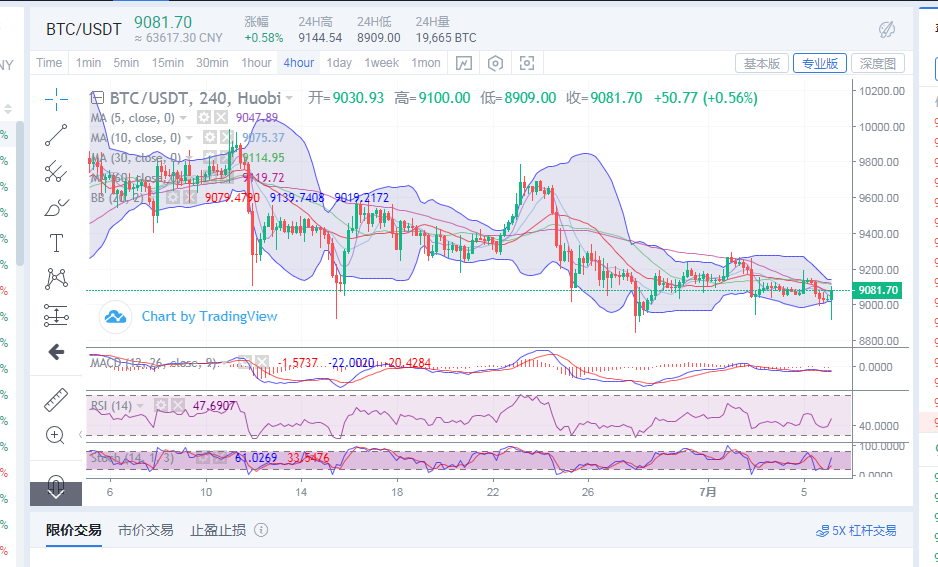Viewport: 938px width, 567px height.
Task: Remove the BB indicator
Action: 189,197
